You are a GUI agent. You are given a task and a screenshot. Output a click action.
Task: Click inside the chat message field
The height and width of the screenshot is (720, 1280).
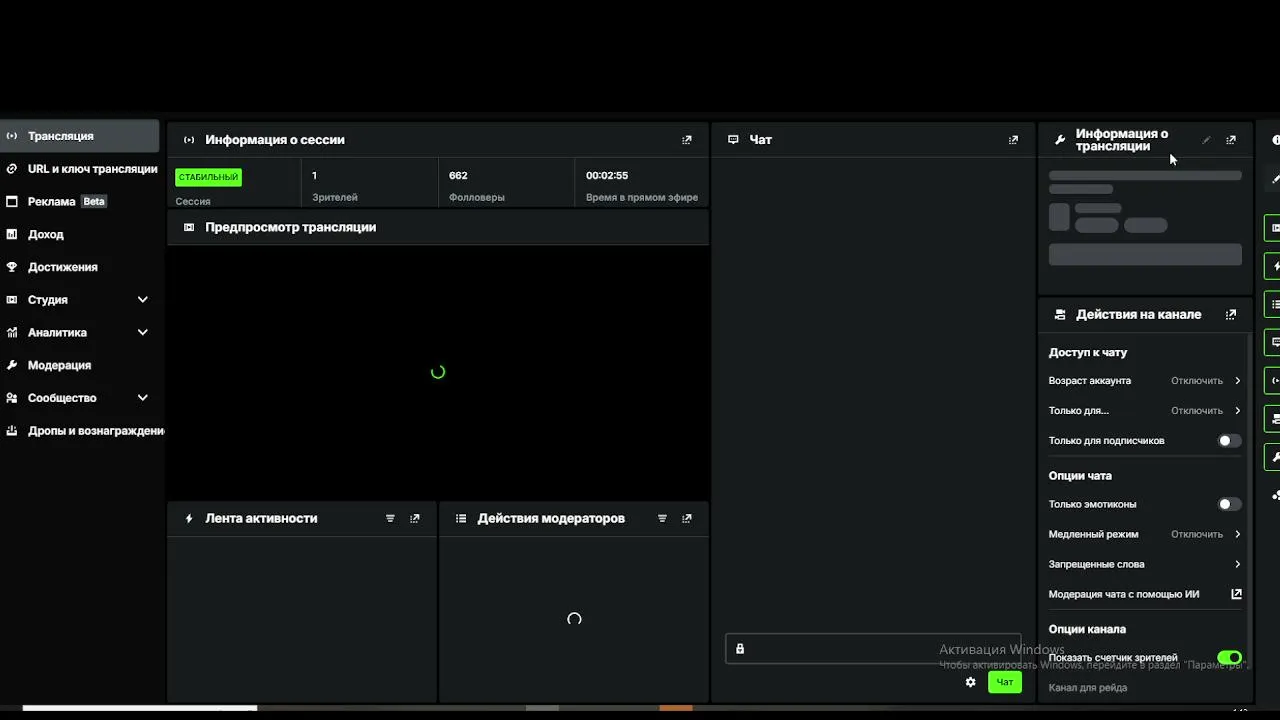coord(872,649)
